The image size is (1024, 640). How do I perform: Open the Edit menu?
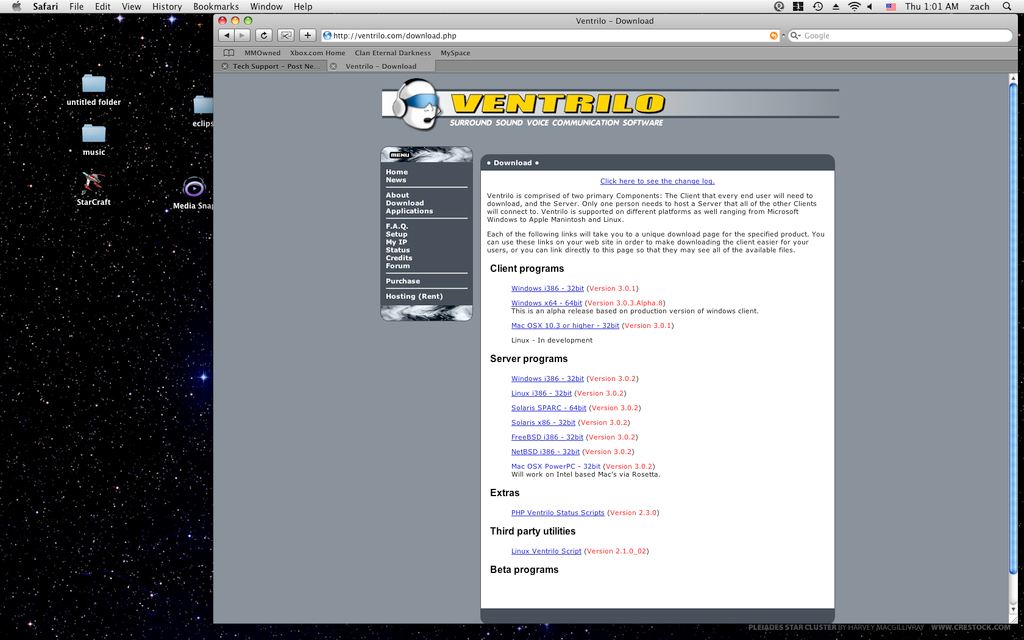click(103, 7)
